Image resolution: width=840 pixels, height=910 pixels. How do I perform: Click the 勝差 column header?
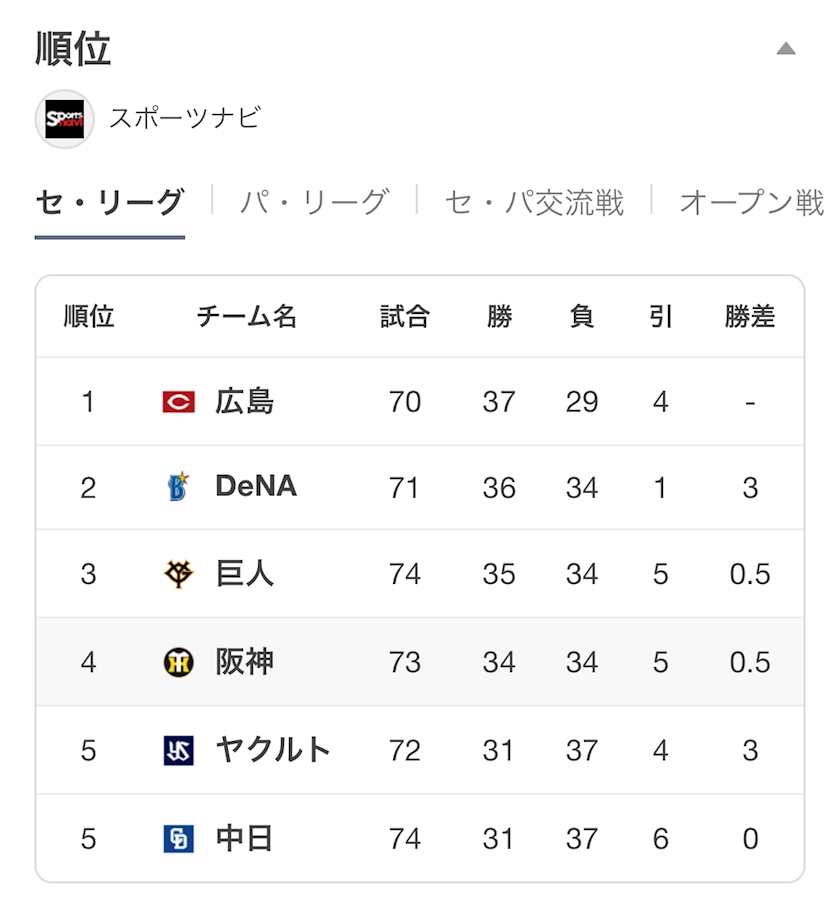[x=750, y=317]
